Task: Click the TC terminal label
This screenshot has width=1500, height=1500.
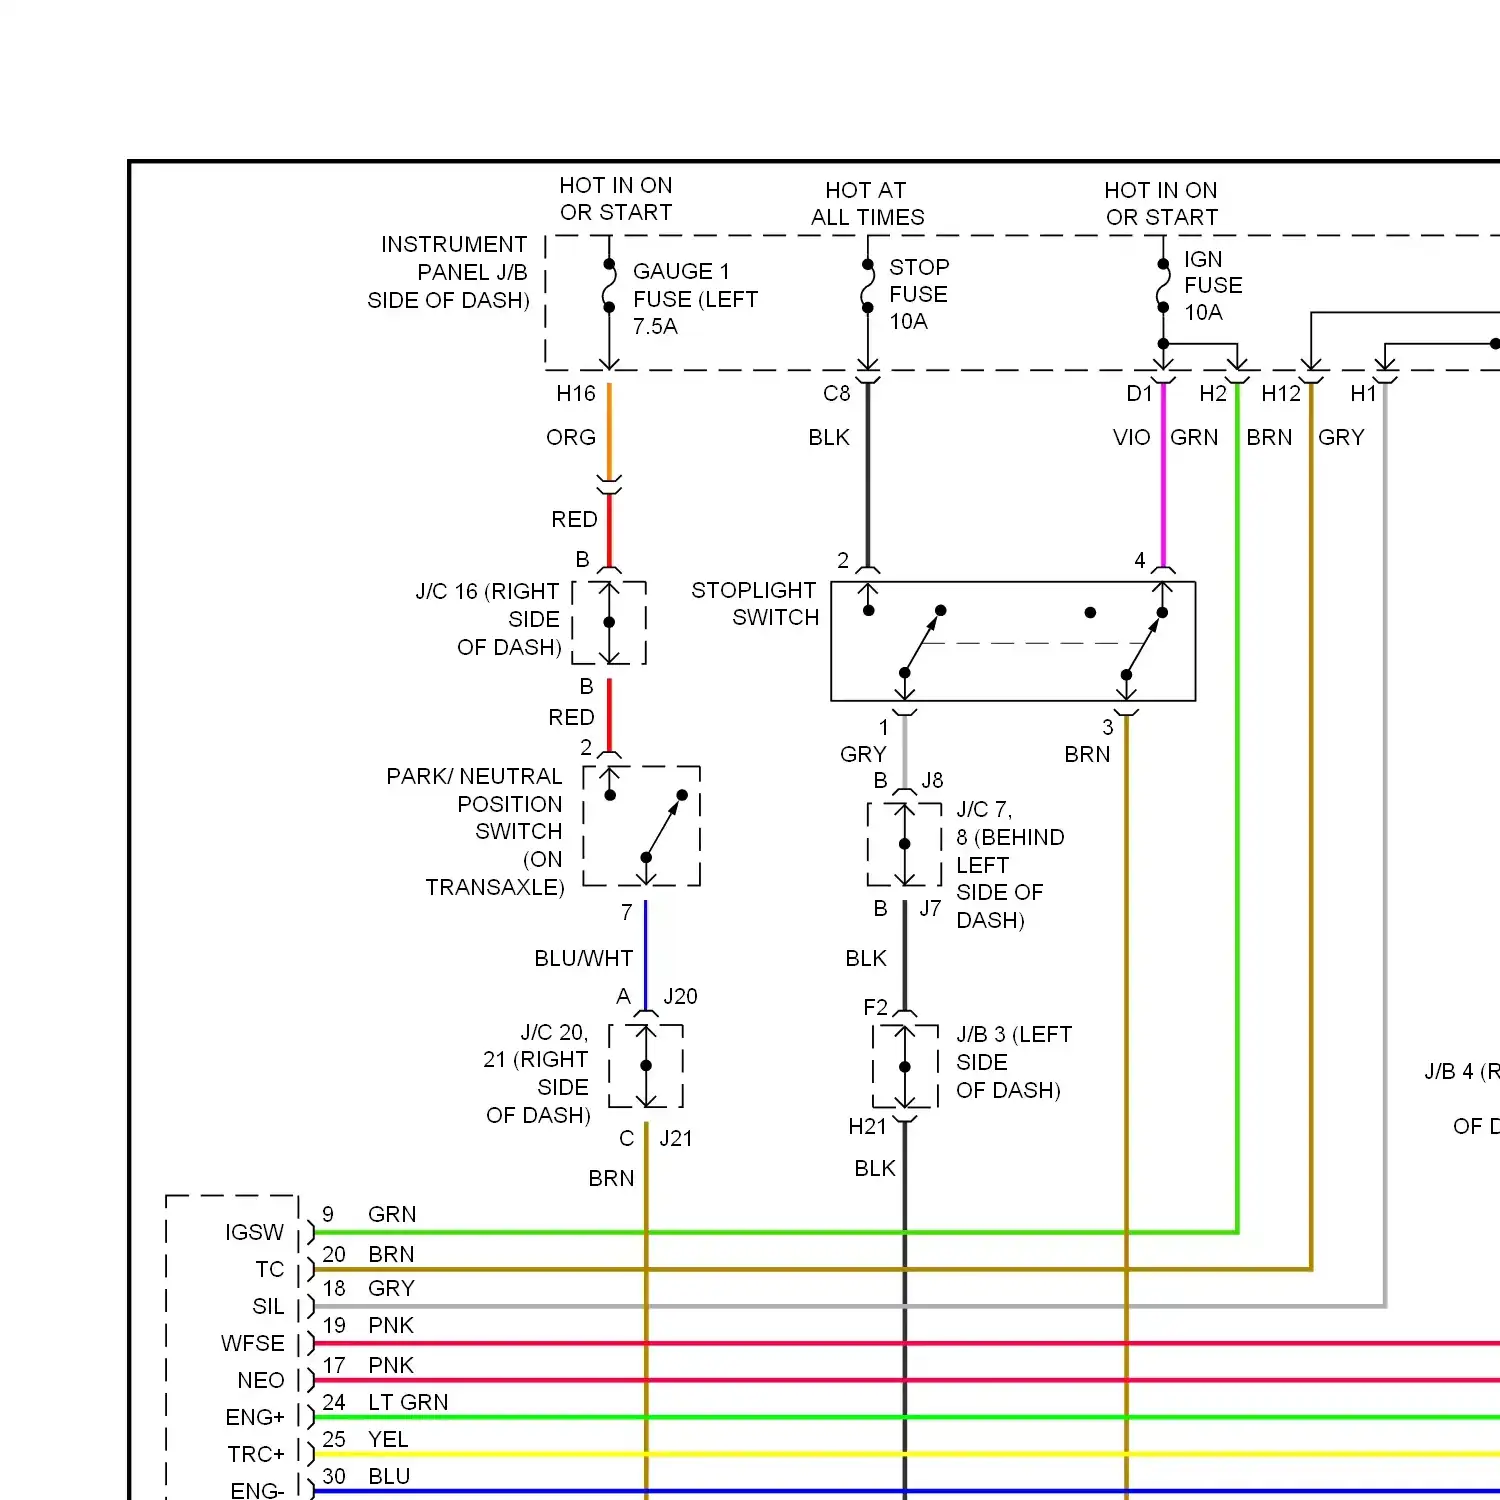Action: (270, 1270)
